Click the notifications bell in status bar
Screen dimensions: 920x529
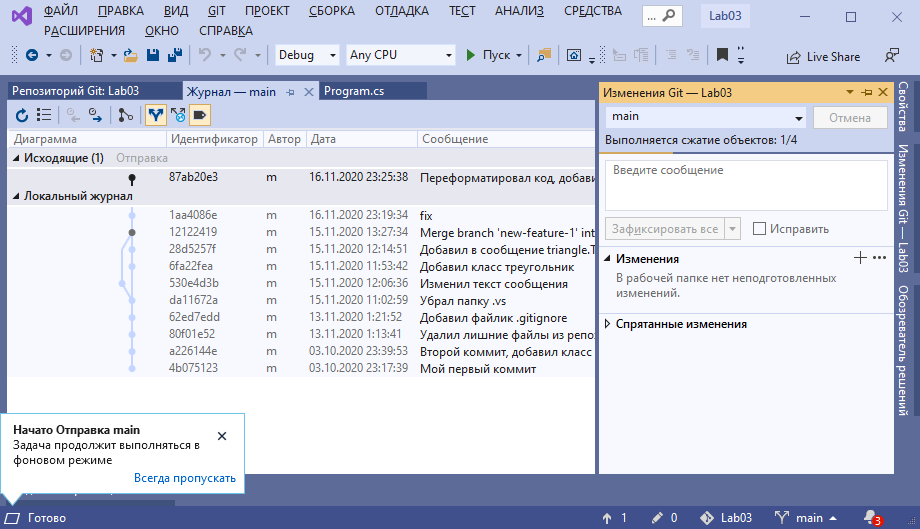tap(871, 518)
